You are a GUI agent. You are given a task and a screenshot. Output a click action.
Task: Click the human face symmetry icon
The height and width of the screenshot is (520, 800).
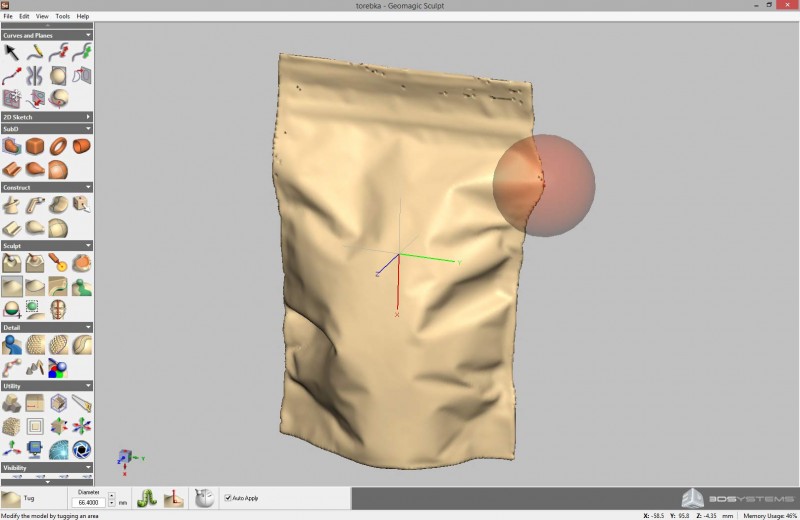click(x=58, y=310)
